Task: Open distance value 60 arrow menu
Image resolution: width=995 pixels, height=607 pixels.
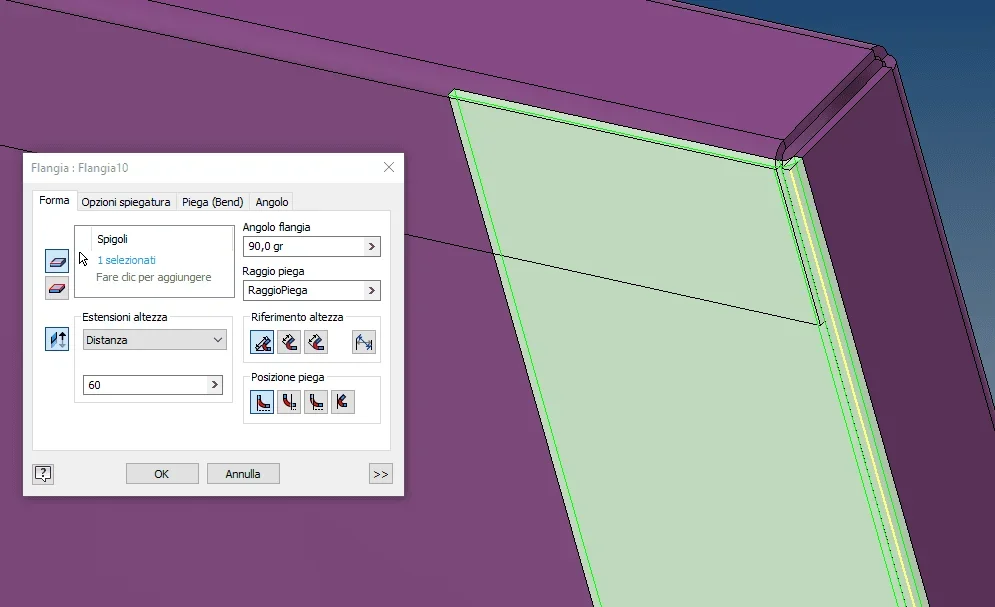Action: 214,384
